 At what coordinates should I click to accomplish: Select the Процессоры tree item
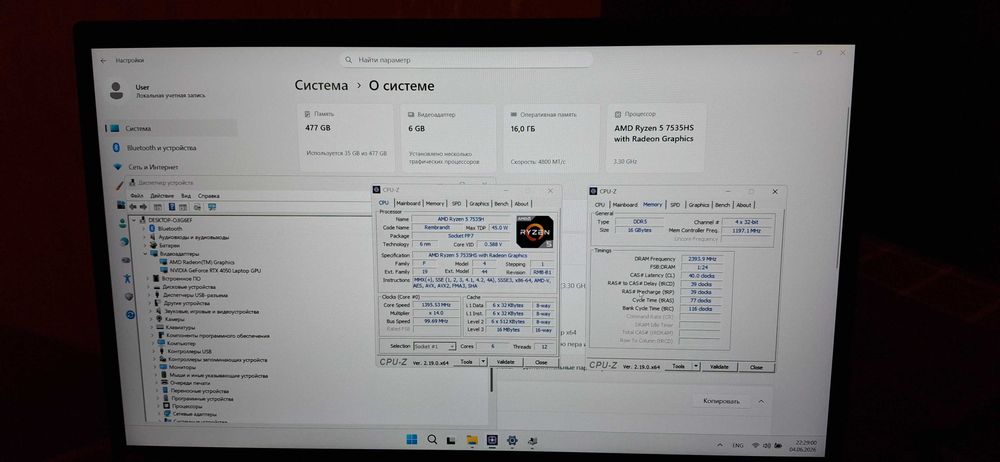pyautogui.click(x=187, y=406)
